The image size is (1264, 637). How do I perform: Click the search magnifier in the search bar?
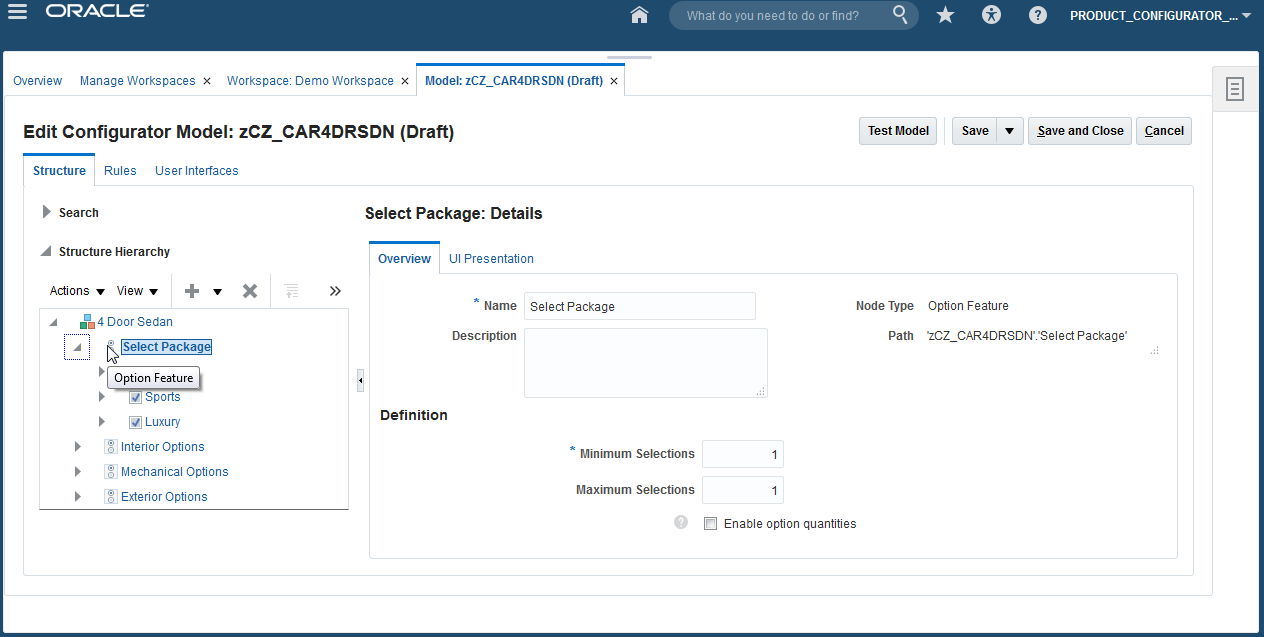pos(899,15)
